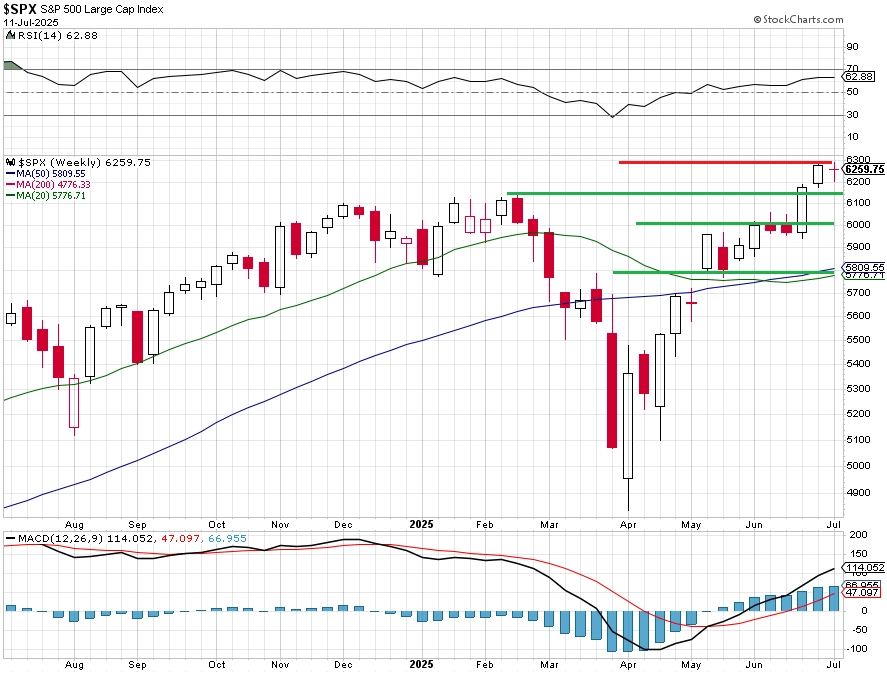The height and width of the screenshot is (673, 887).
Task: Click the green MA(20) legend line
Action: [11, 196]
